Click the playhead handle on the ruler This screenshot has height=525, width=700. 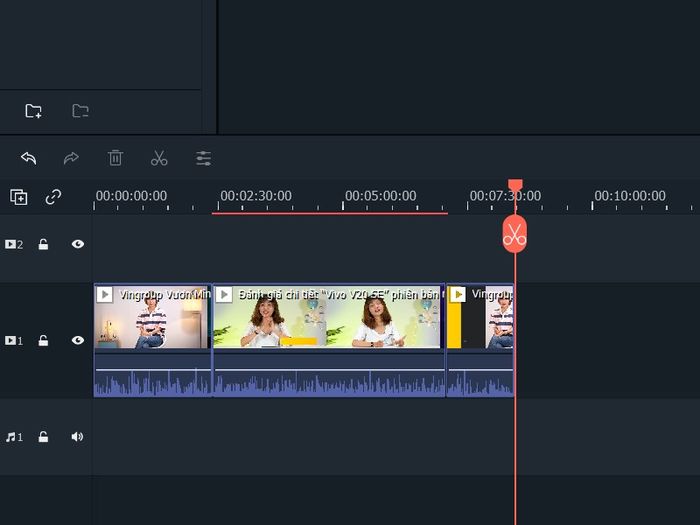pyautogui.click(x=515, y=186)
